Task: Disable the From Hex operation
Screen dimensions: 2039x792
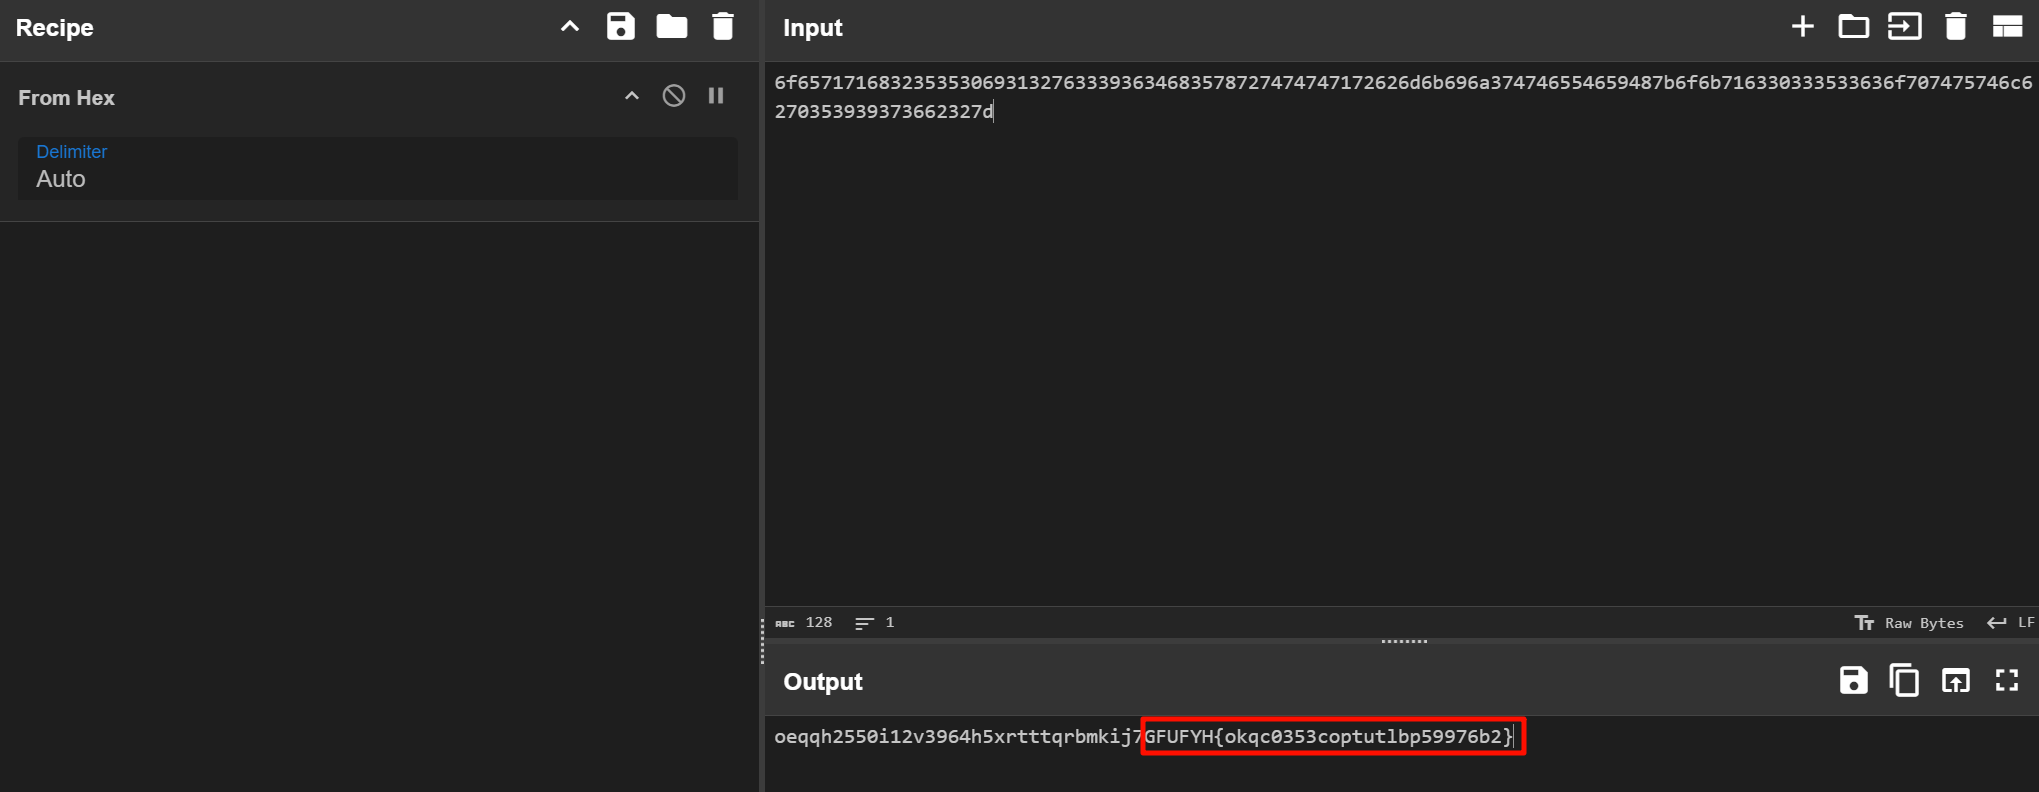Action: coord(674,96)
